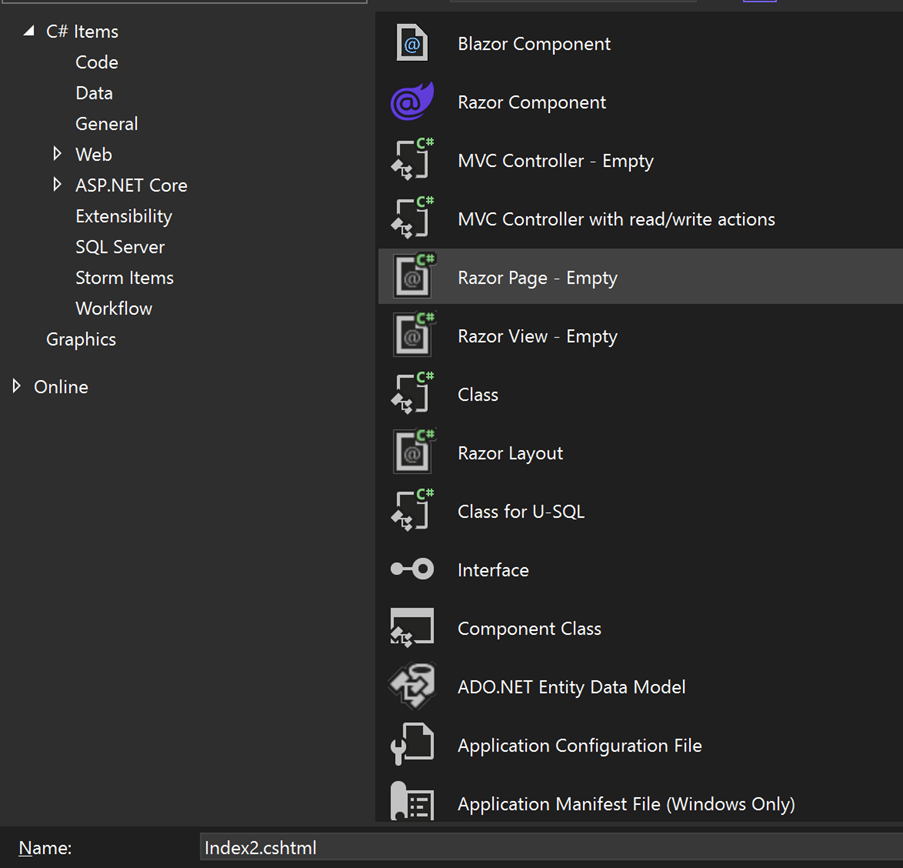This screenshot has width=903, height=868.
Task: Select the ASP.NET Core category label
Action: (131, 185)
